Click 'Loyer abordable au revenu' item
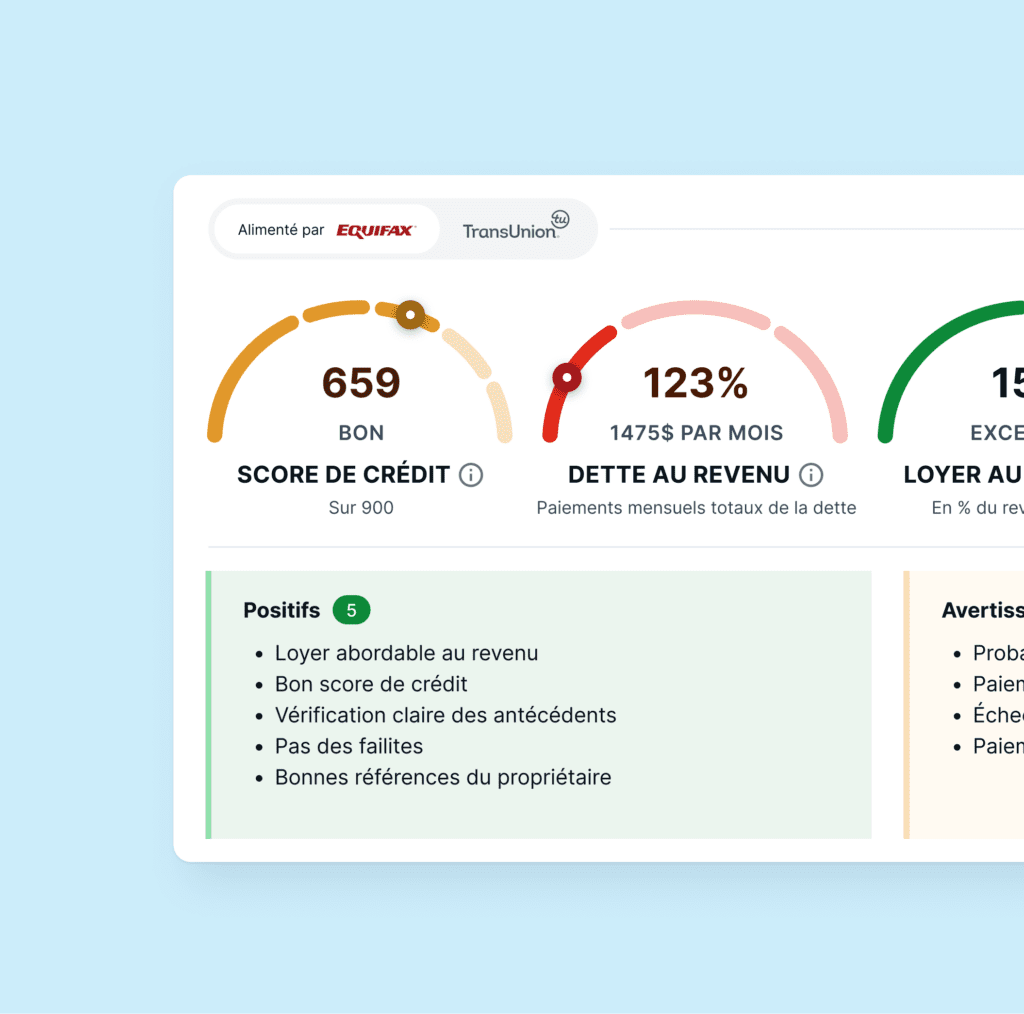 406,653
